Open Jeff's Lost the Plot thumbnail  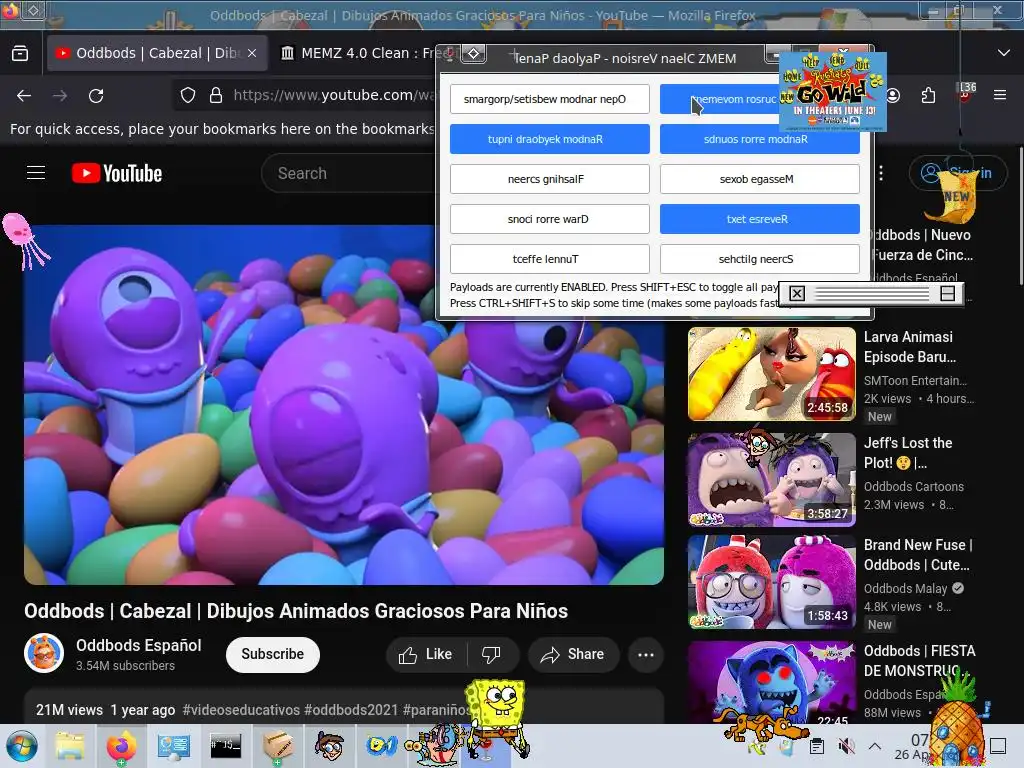point(772,480)
